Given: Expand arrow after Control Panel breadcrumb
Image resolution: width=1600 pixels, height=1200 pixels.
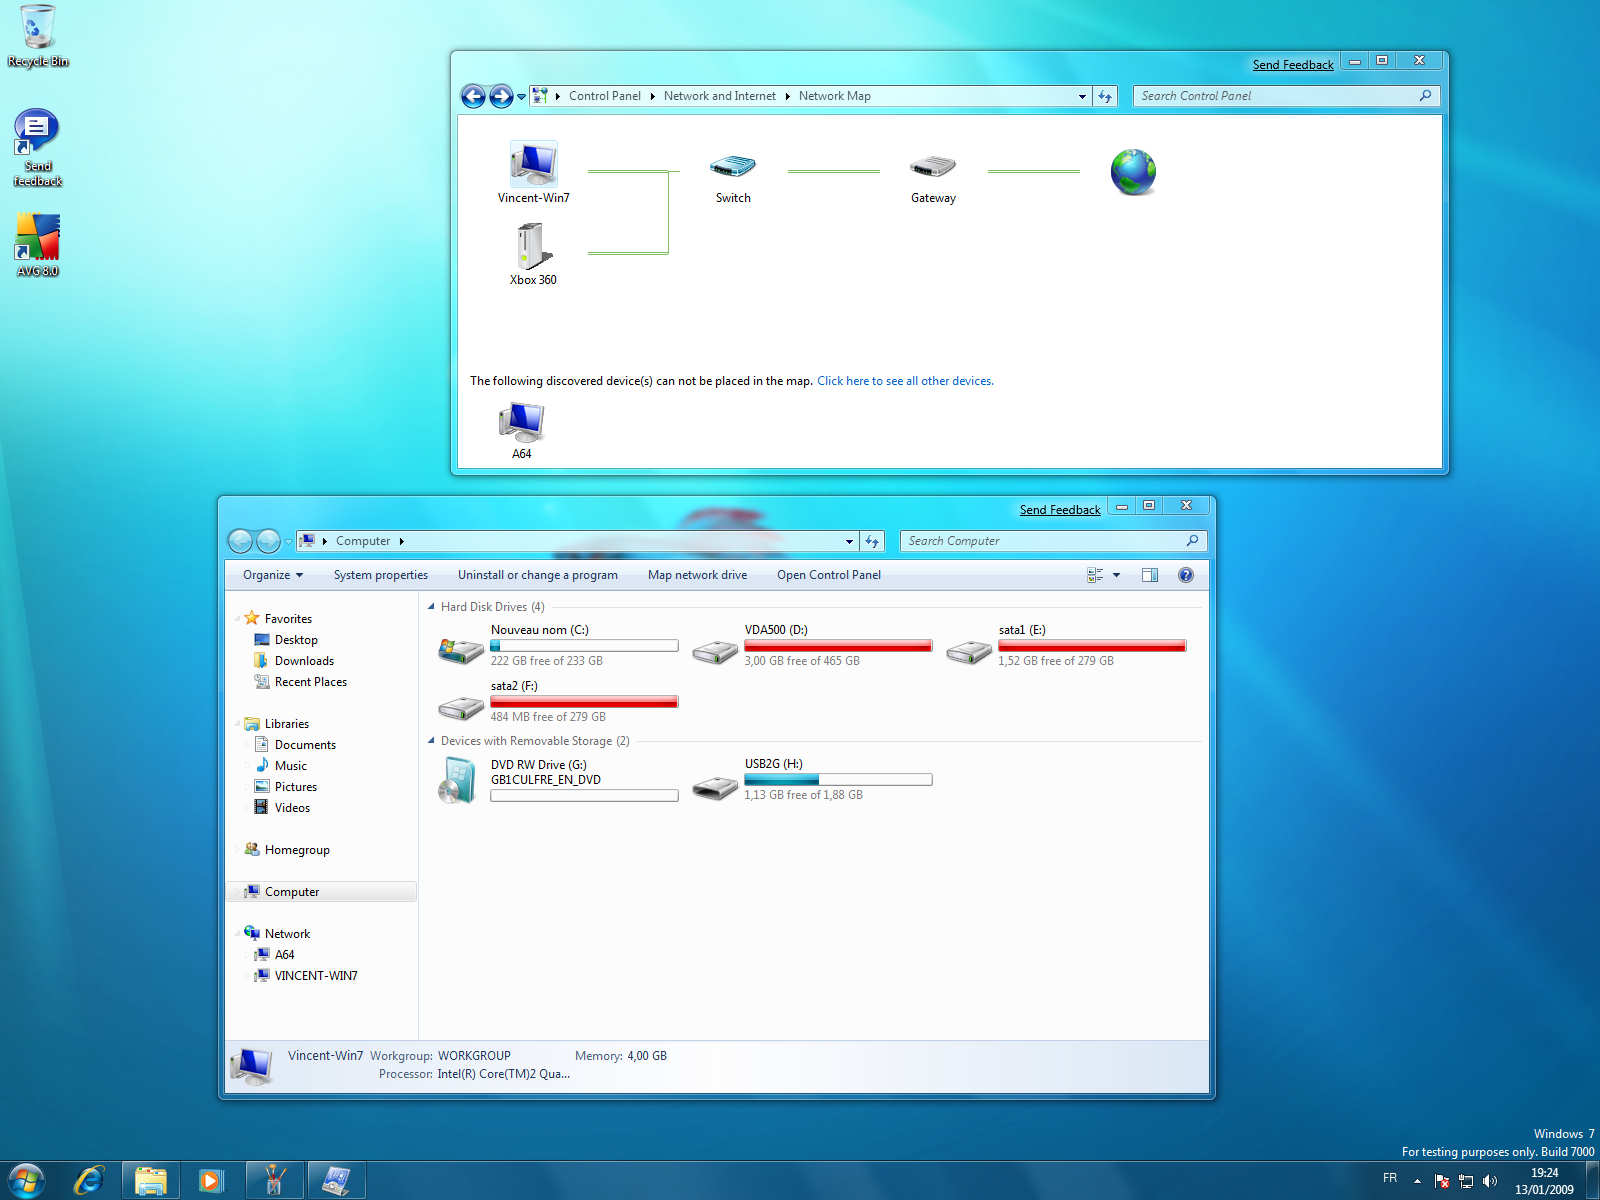Looking at the screenshot, I should point(652,96).
